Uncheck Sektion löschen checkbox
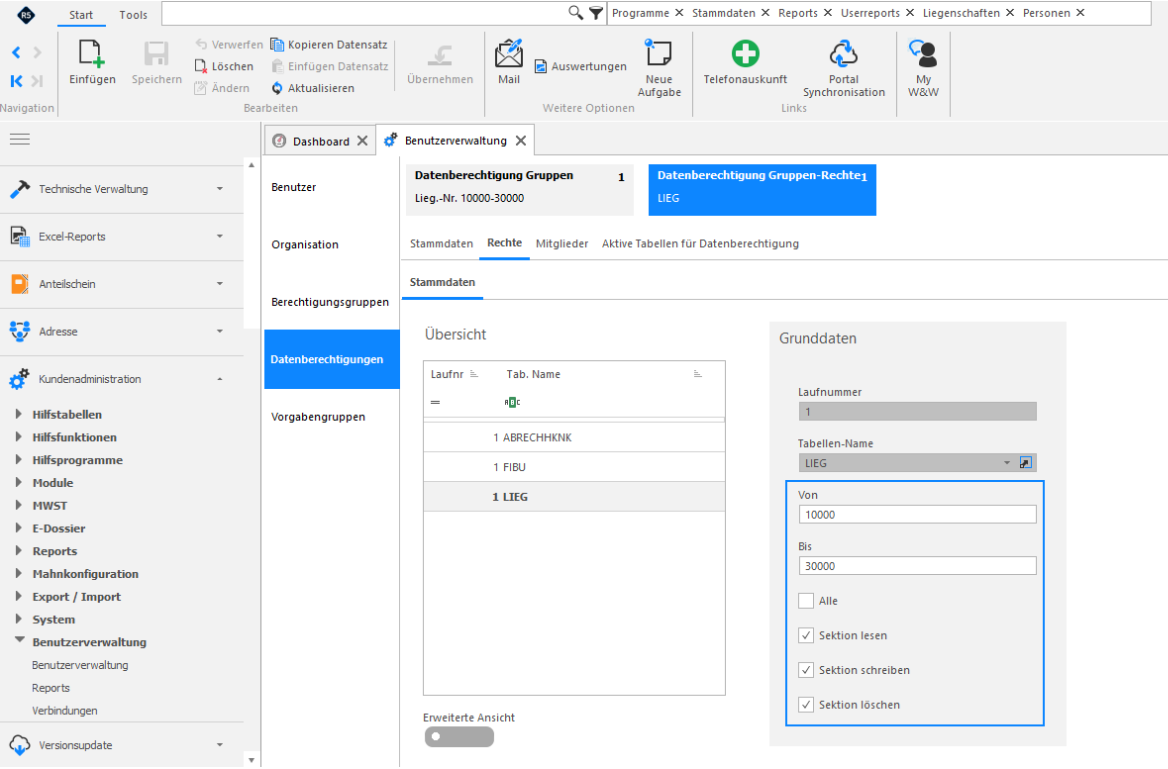The width and height of the screenshot is (1168, 769). 806,704
